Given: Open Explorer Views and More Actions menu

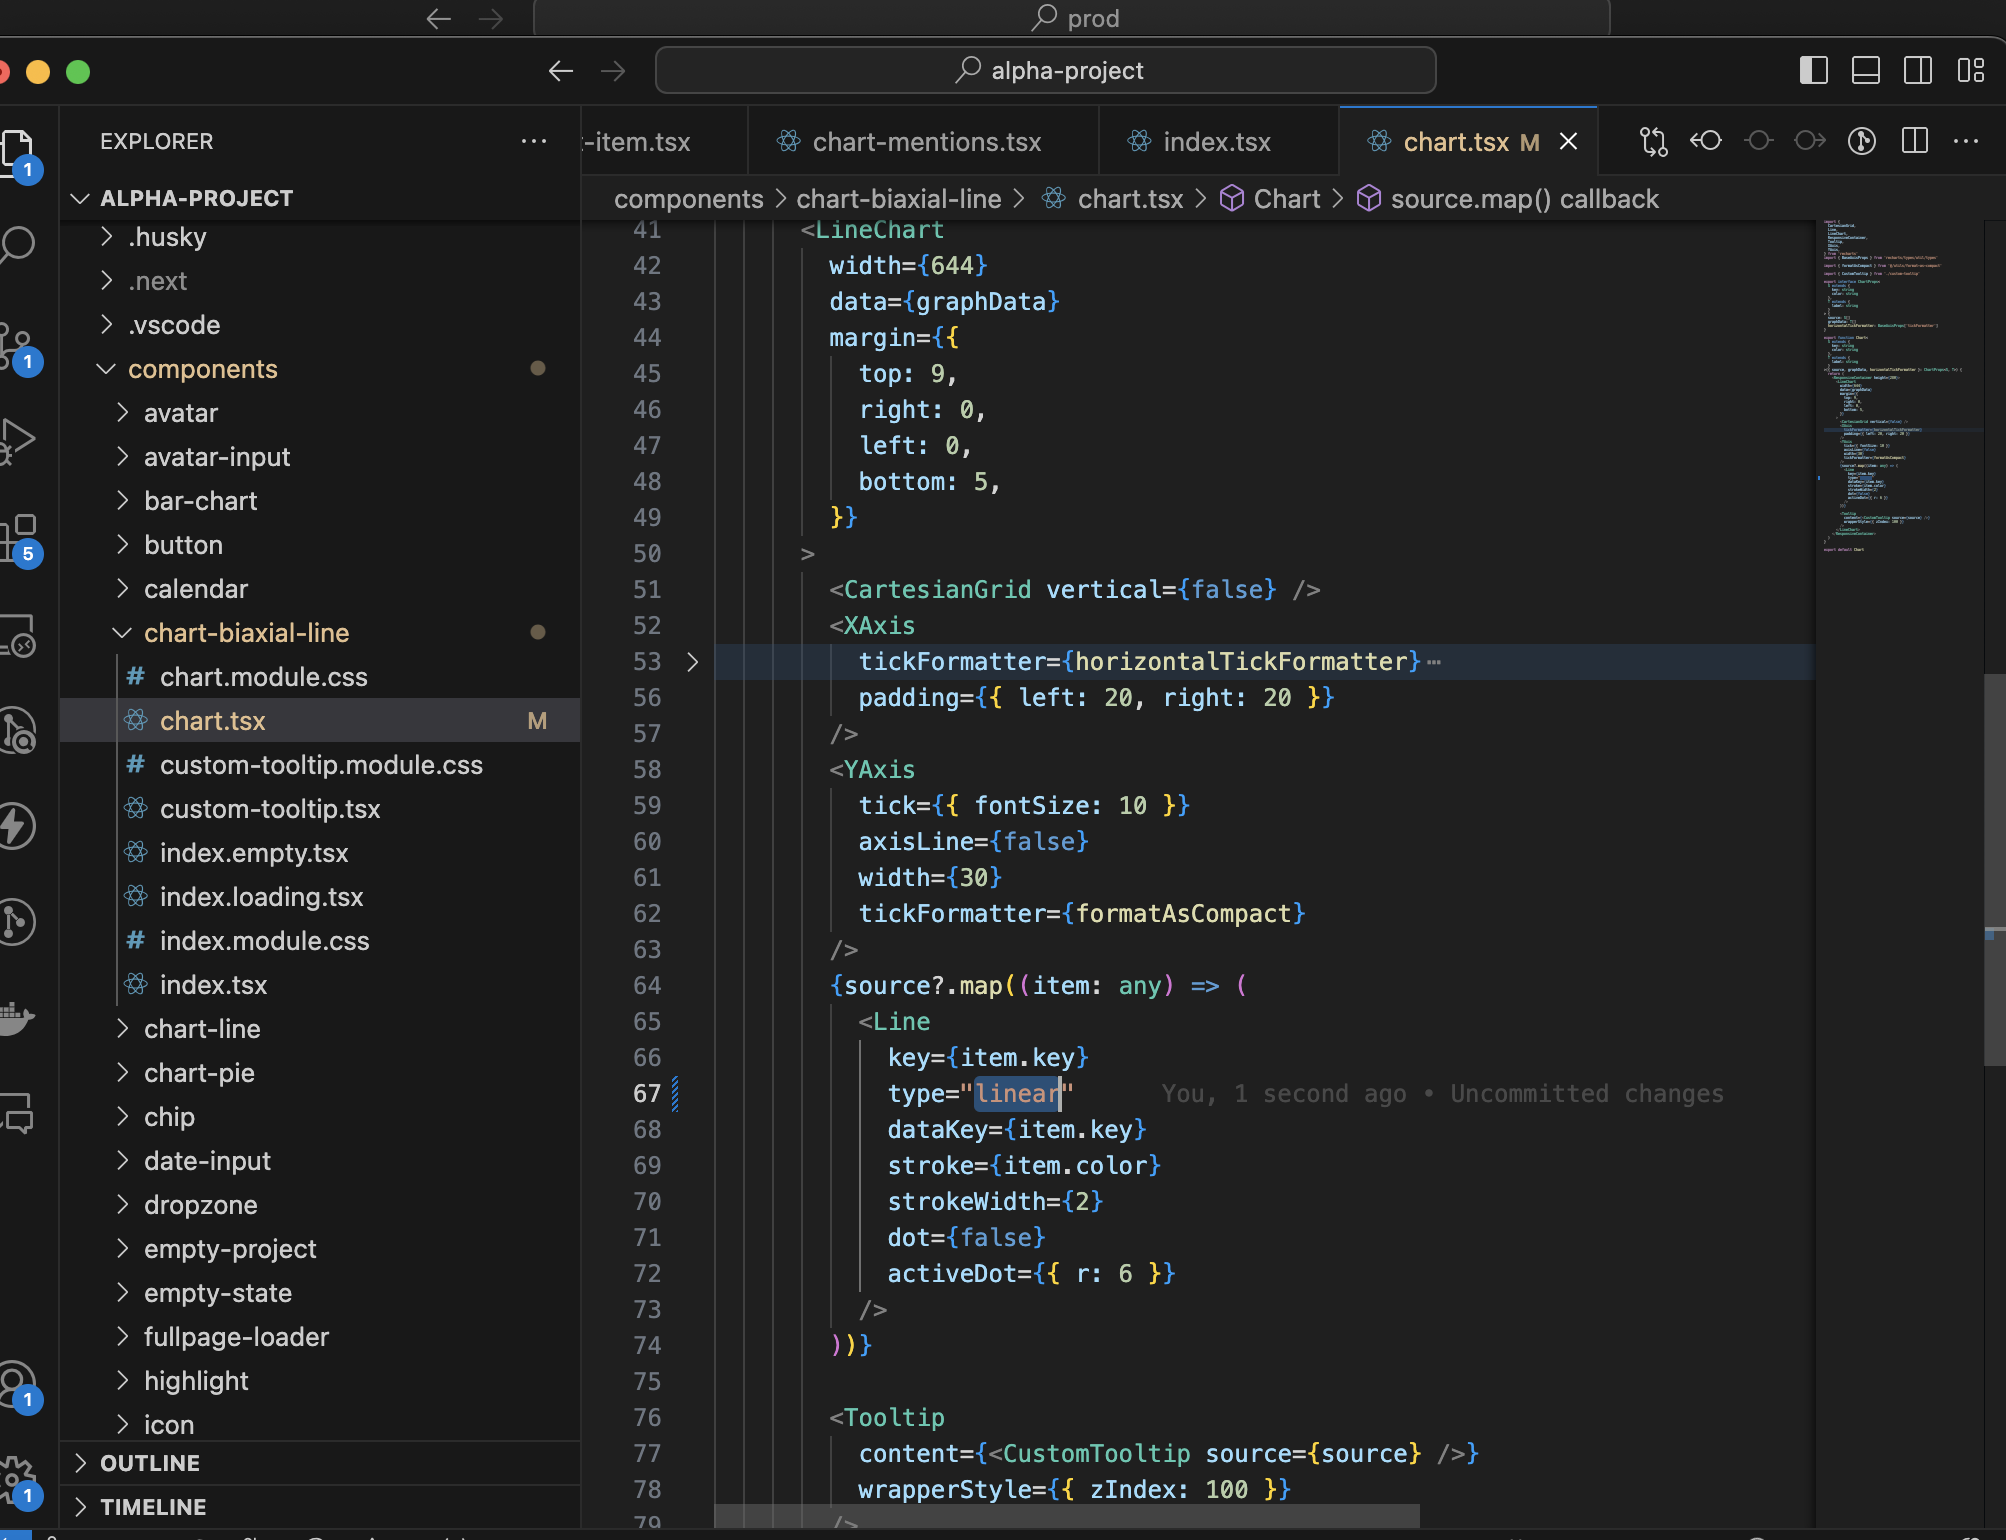Looking at the screenshot, I should pos(534,141).
